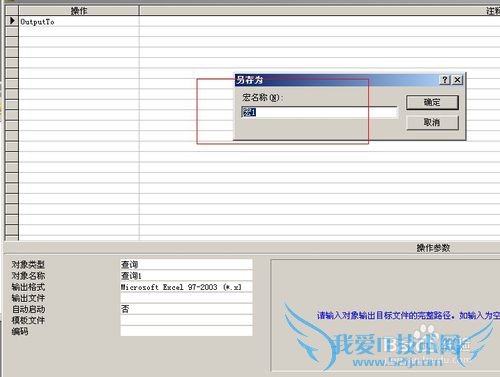Click the 编码 label
Image resolution: width=500 pixels, height=377 pixels.
[x=20, y=331]
